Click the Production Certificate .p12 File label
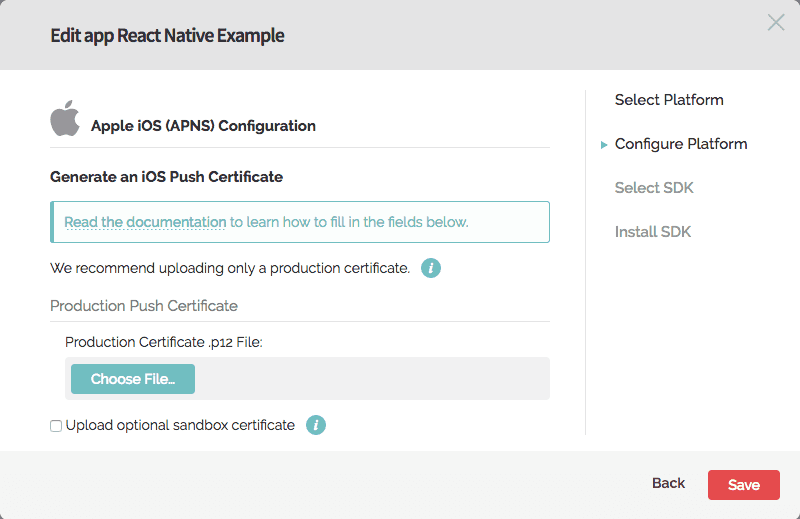The height and width of the screenshot is (519, 800). pyautogui.click(x=164, y=342)
